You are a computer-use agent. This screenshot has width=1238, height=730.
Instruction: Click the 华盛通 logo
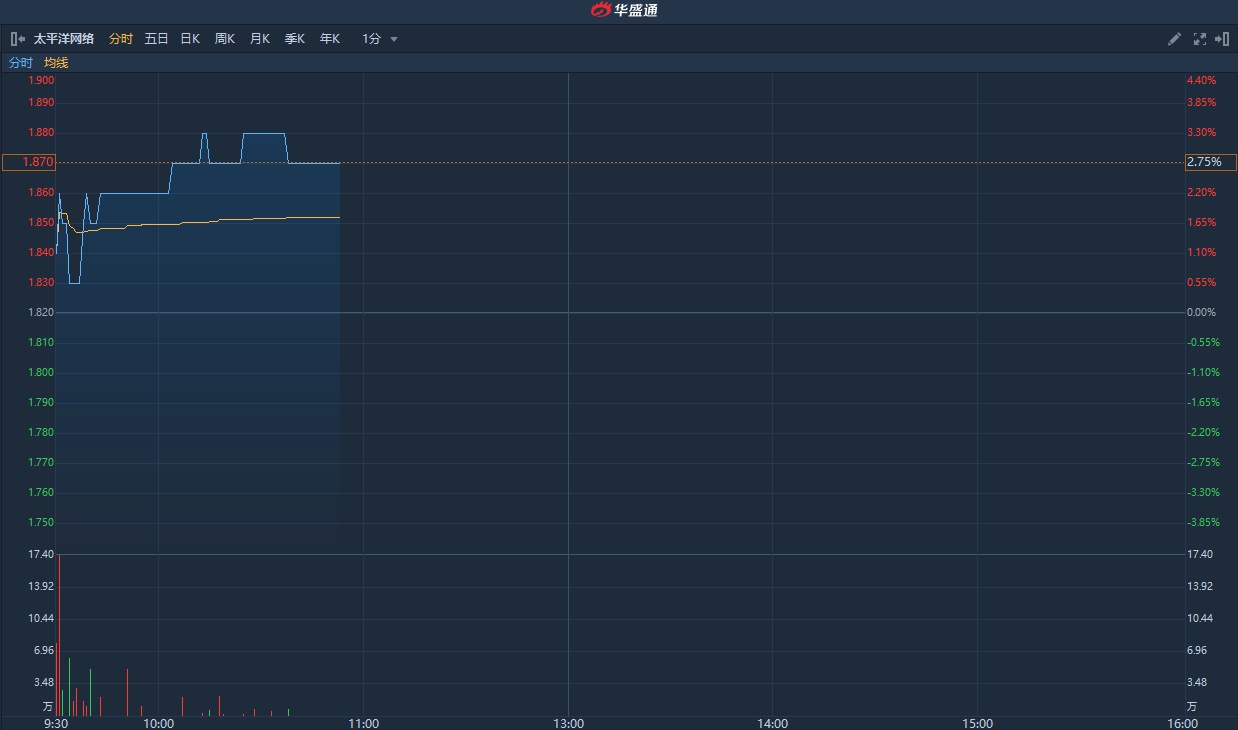(624, 11)
